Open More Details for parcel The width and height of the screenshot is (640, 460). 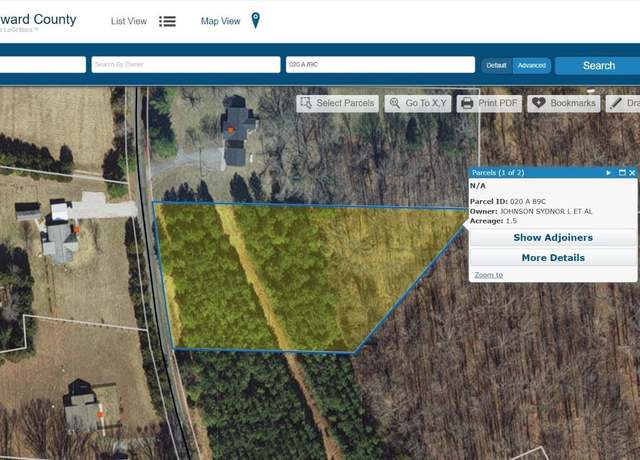click(x=553, y=258)
